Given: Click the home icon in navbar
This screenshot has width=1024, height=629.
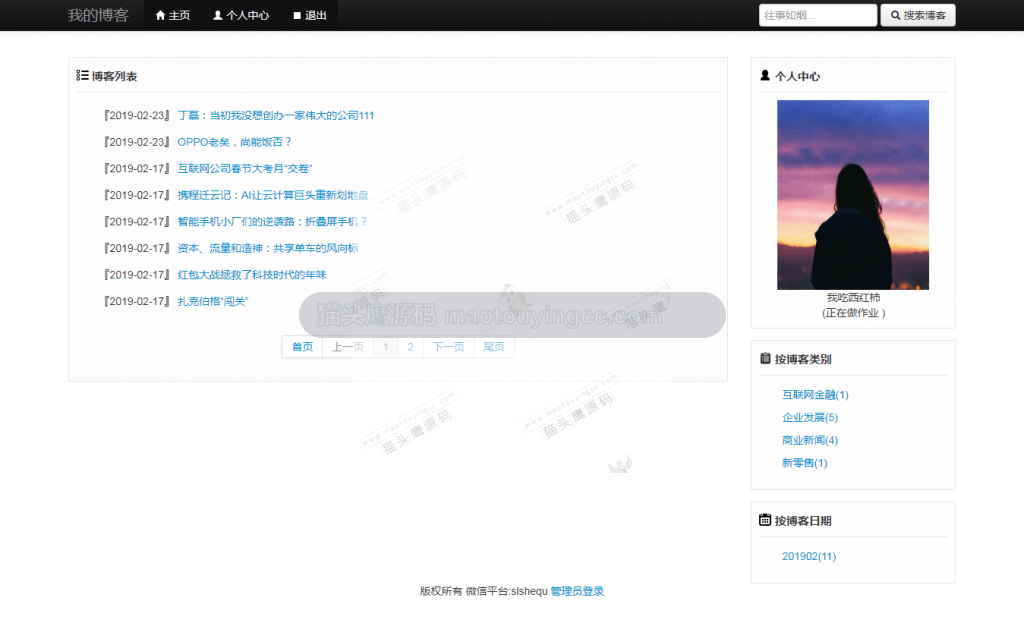Looking at the screenshot, I should tap(160, 15).
